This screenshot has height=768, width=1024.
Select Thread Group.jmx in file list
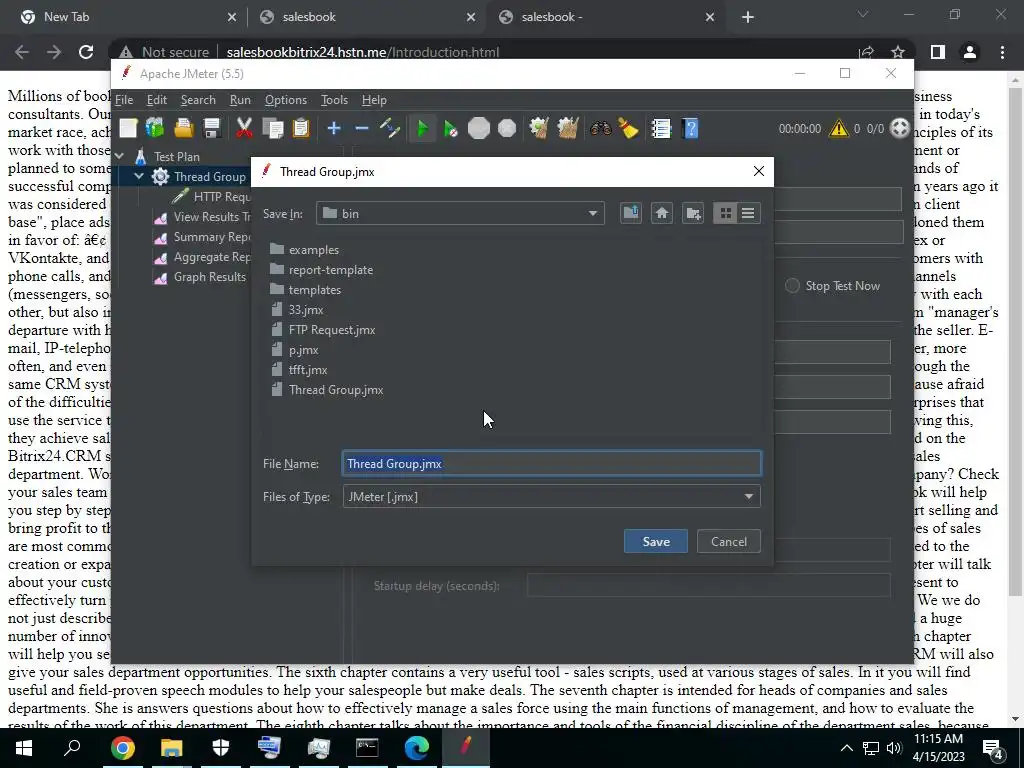coord(327,390)
